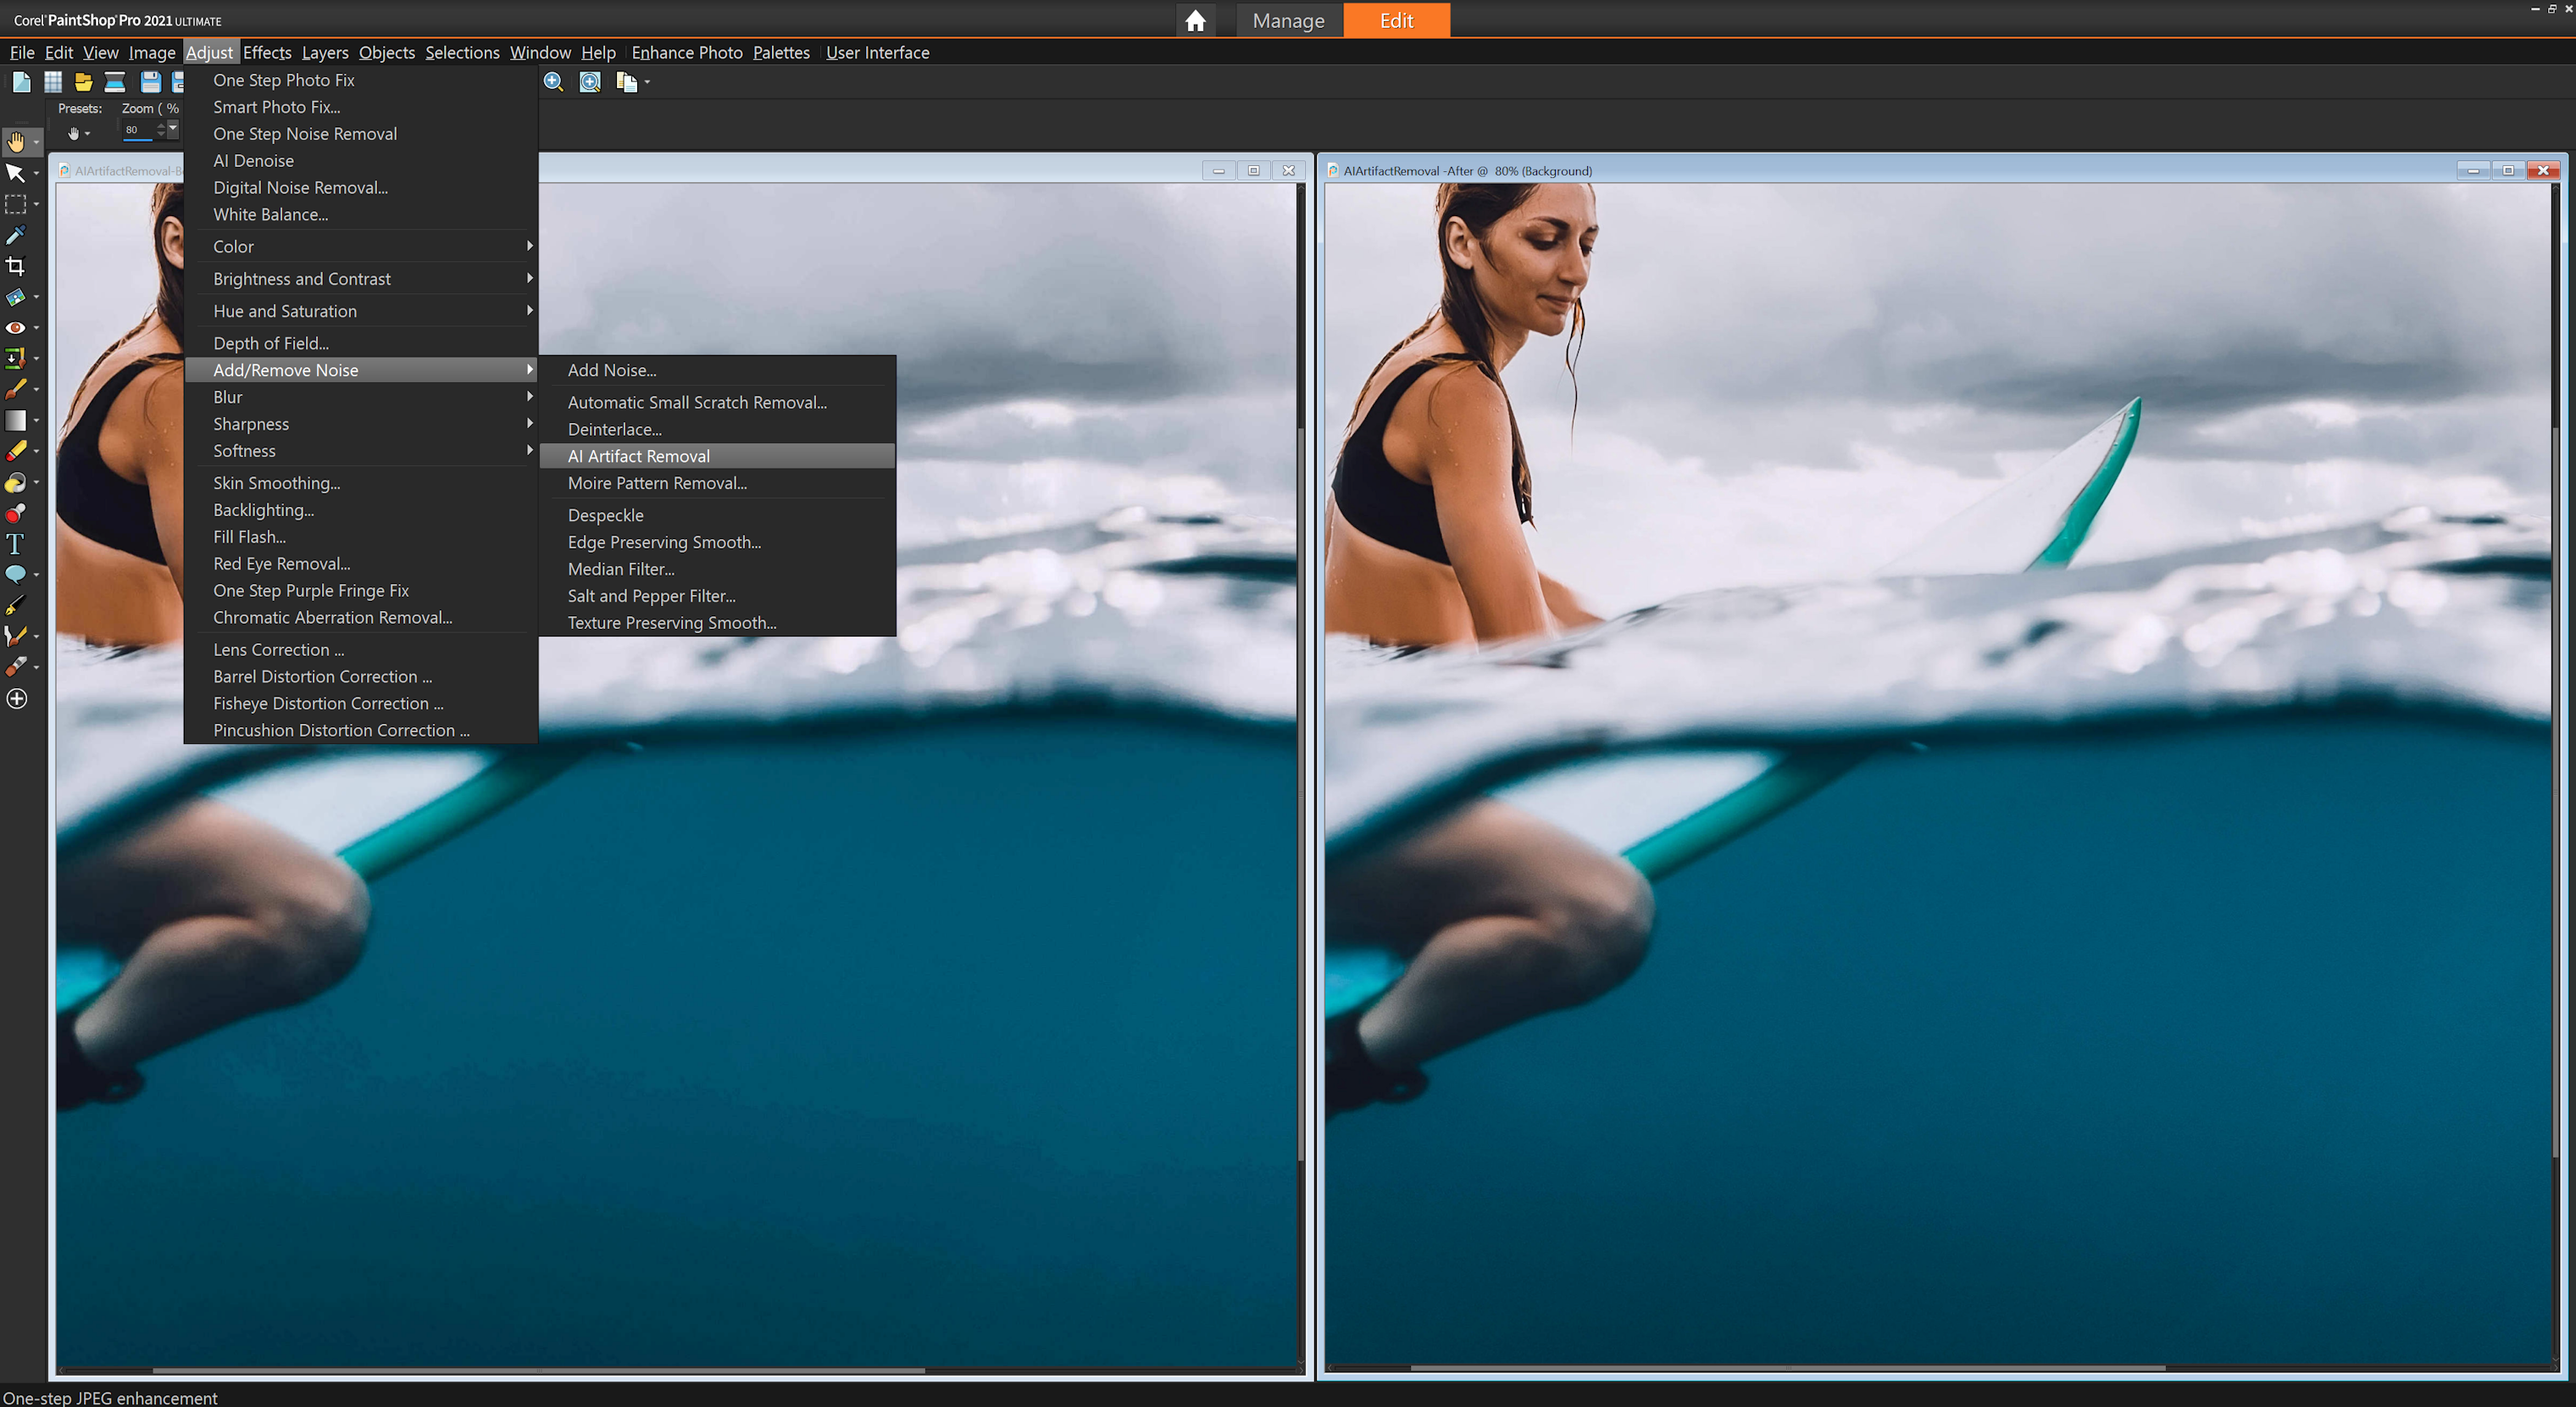This screenshot has width=2576, height=1407.
Task: Click the Edit mode tab
Action: coord(1395,19)
